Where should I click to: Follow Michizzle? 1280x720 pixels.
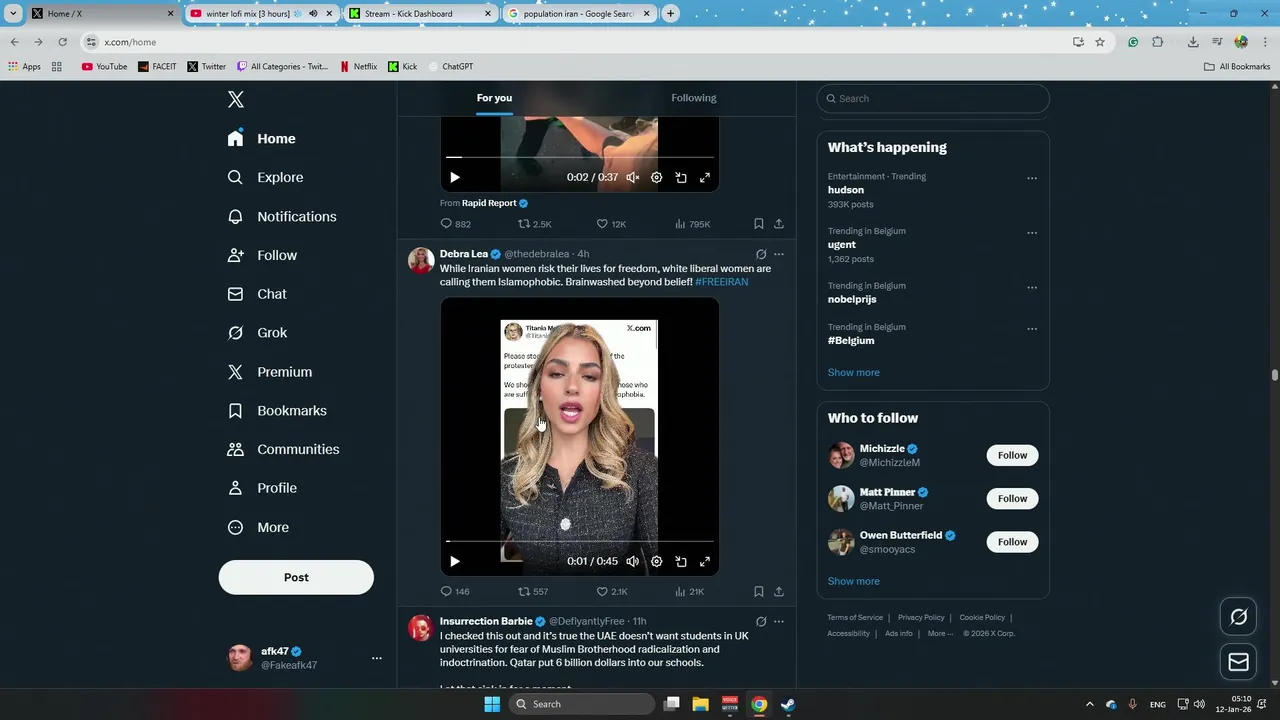point(1012,455)
